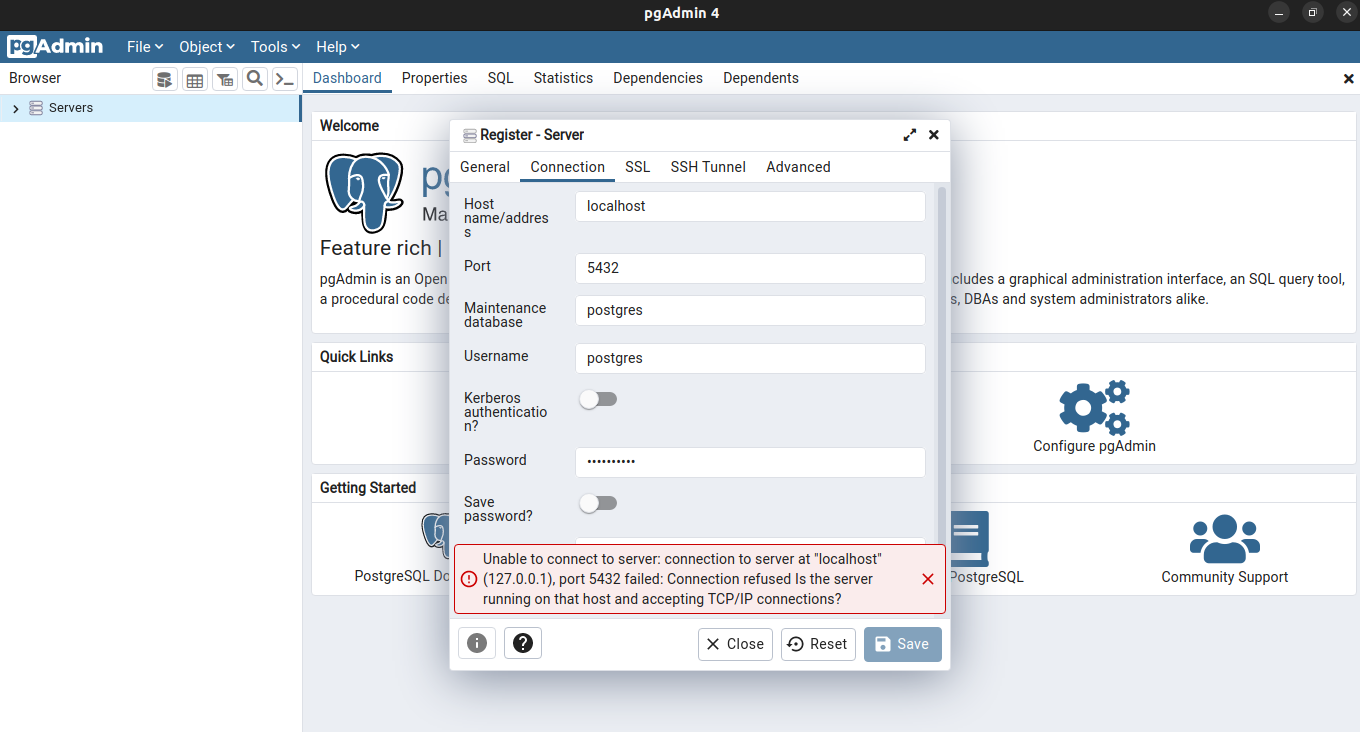Click the Community Support people icon
The width and height of the screenshot is (1360, 732).
click(1224, 539)
